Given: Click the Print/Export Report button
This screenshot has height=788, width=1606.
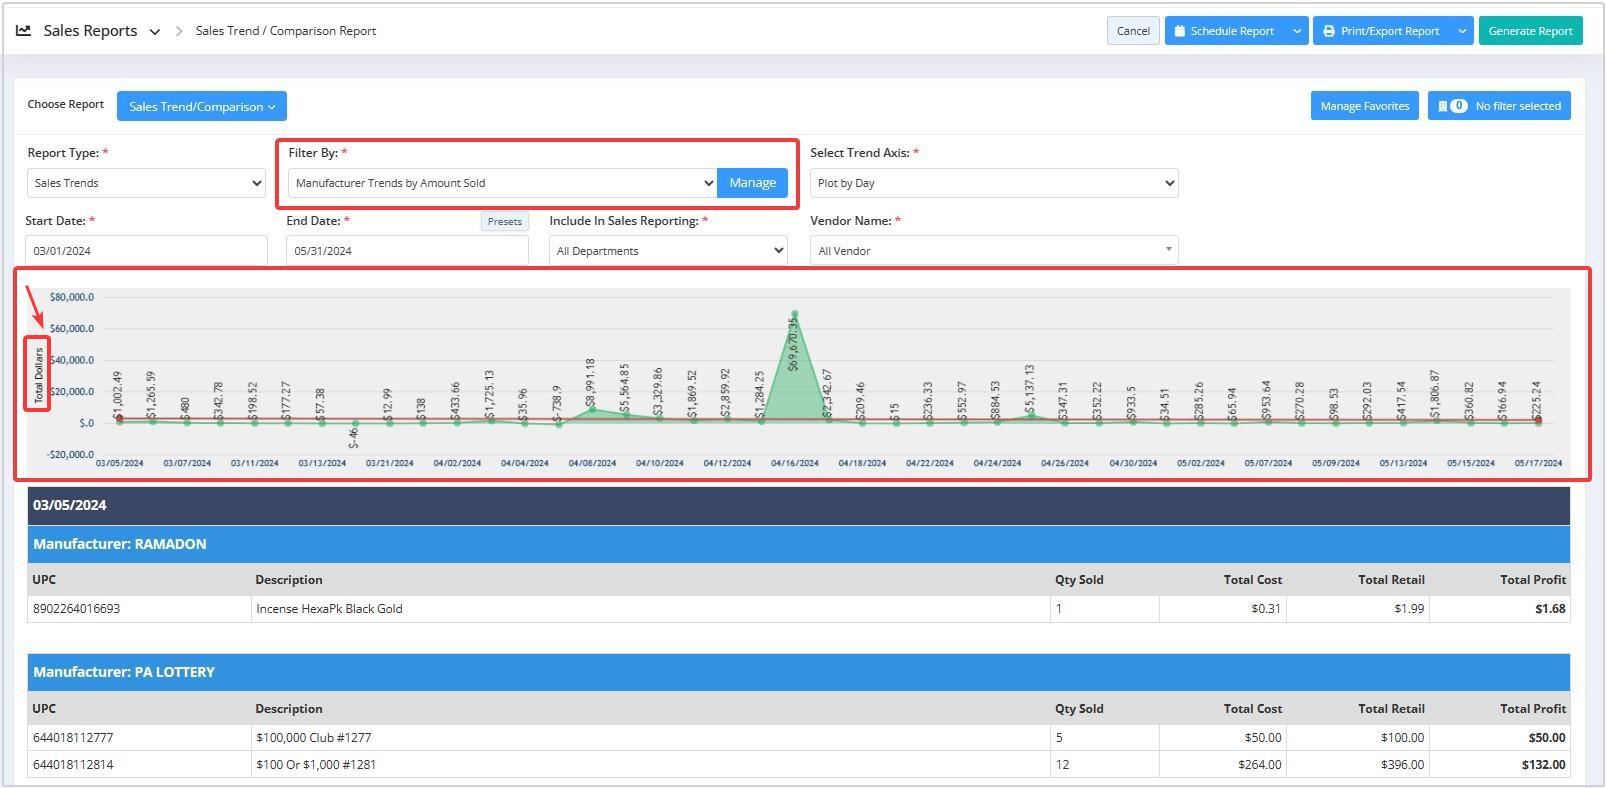Looking at the screenshot, I should [x=1381, y=31].
